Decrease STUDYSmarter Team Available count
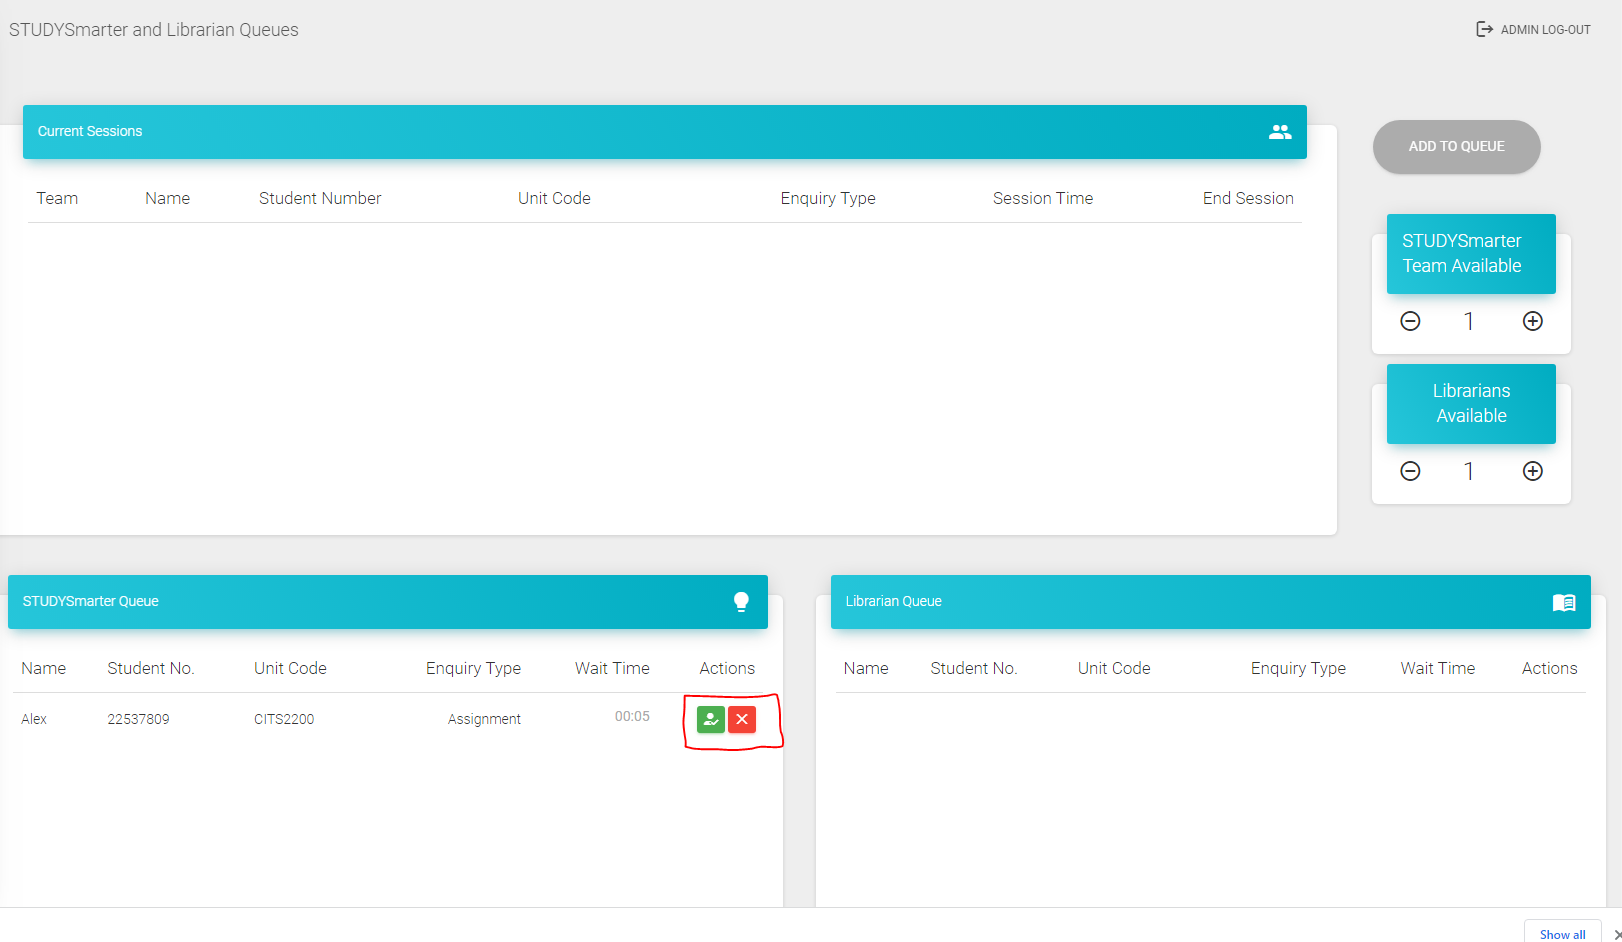The image size is (1622, 942). pos(1410,321)
